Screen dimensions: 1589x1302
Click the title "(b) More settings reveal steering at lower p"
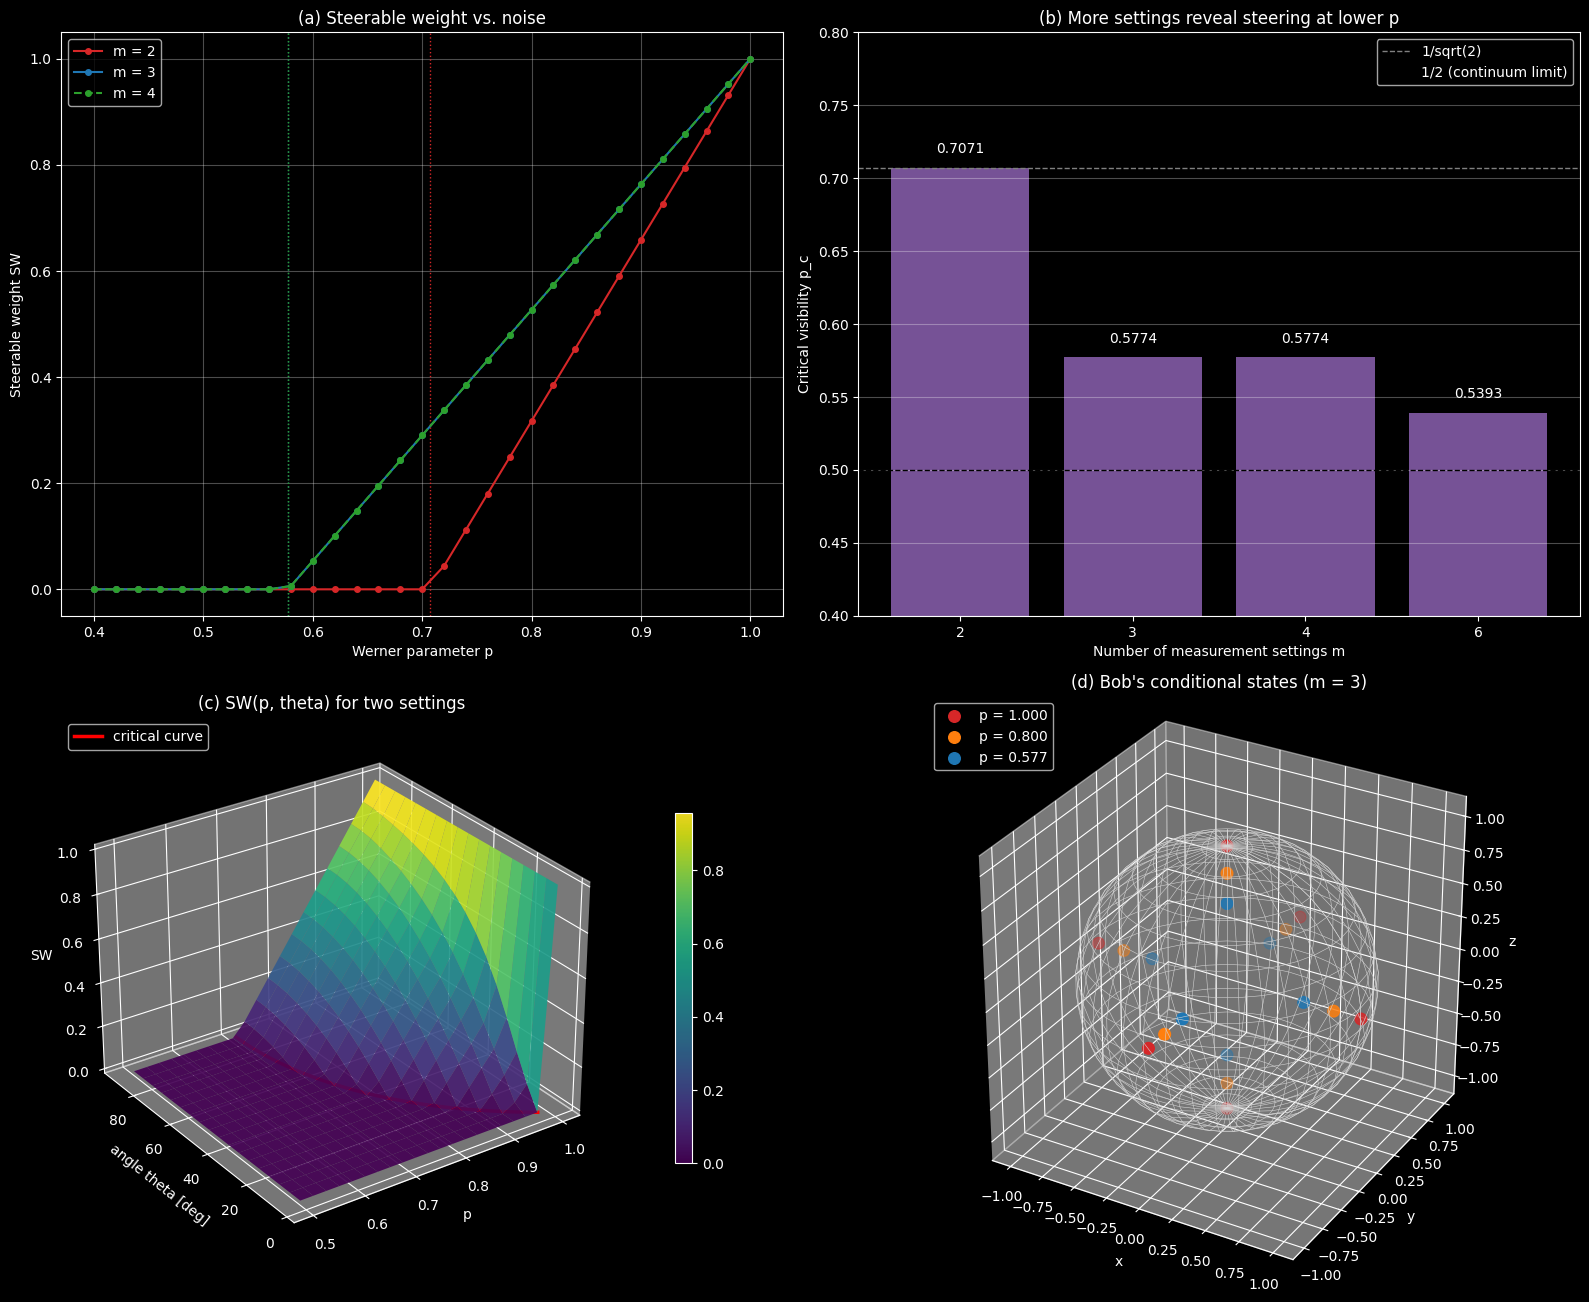[1219, 18]
